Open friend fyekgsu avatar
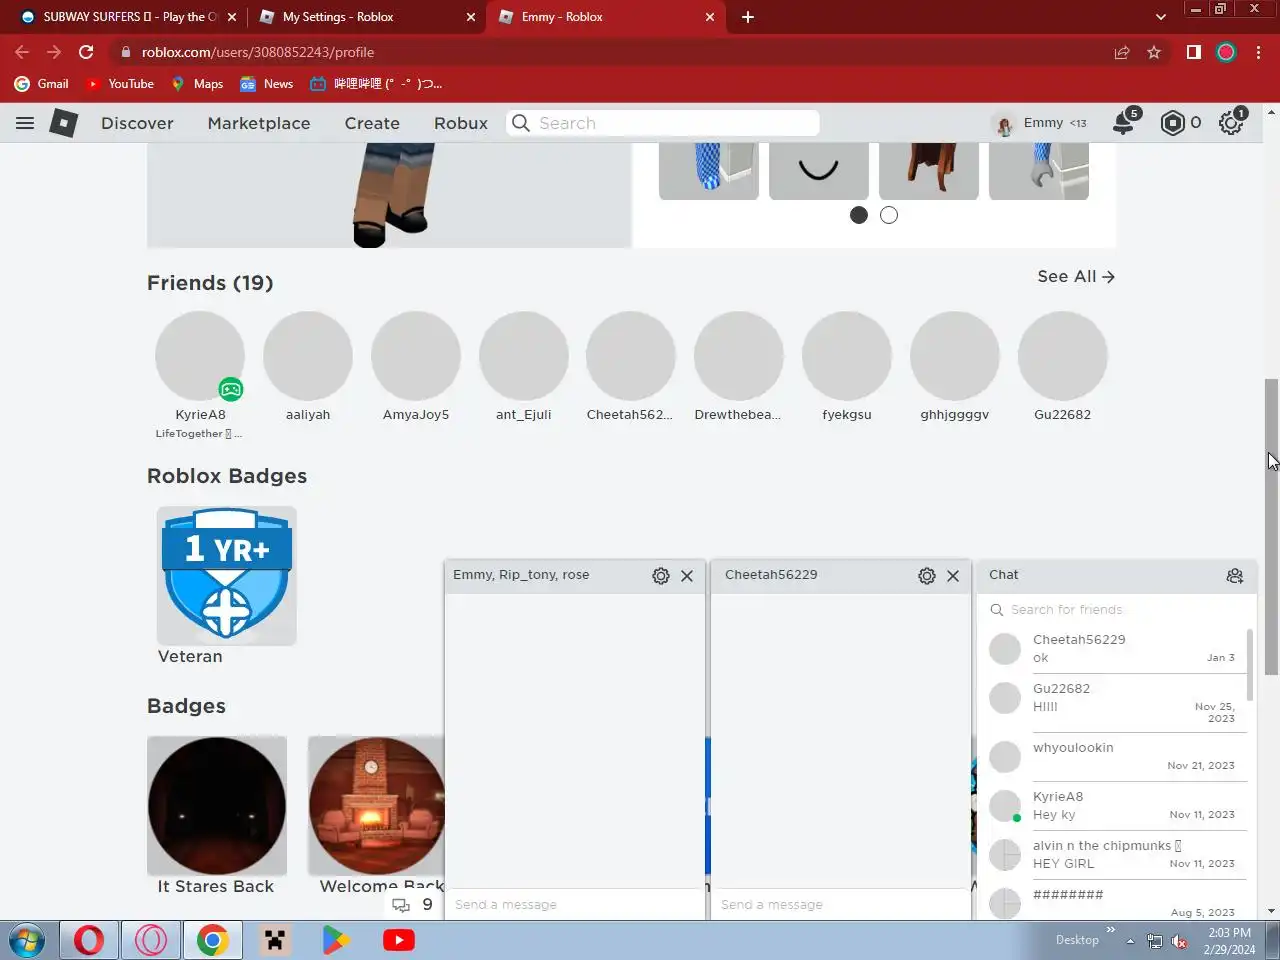Viewport: 1280px width, 960px height. click(847, 356)
